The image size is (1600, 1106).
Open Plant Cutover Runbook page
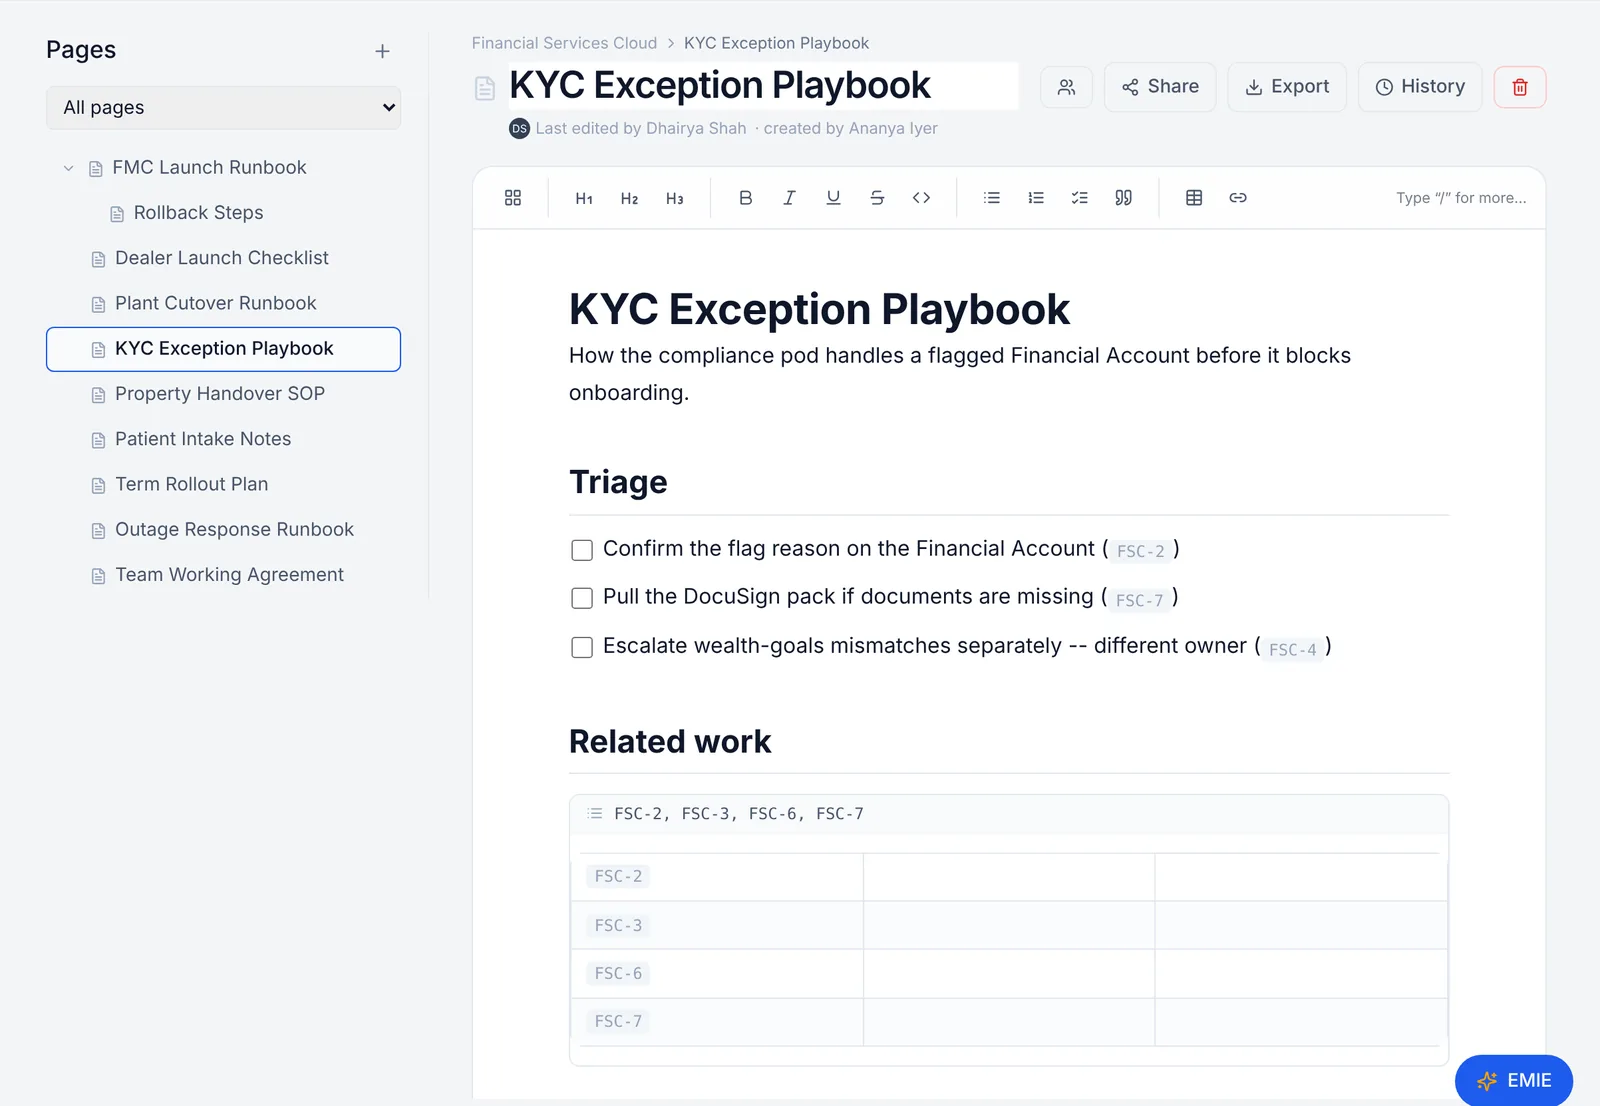[x=215, y=303]
